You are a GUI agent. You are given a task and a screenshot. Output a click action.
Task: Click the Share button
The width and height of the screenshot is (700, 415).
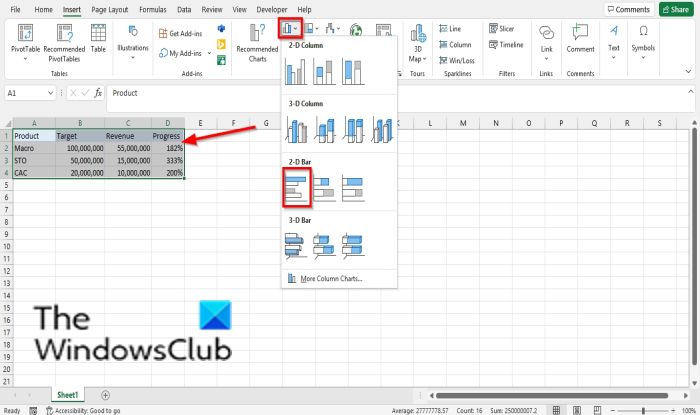click(676, 9)
